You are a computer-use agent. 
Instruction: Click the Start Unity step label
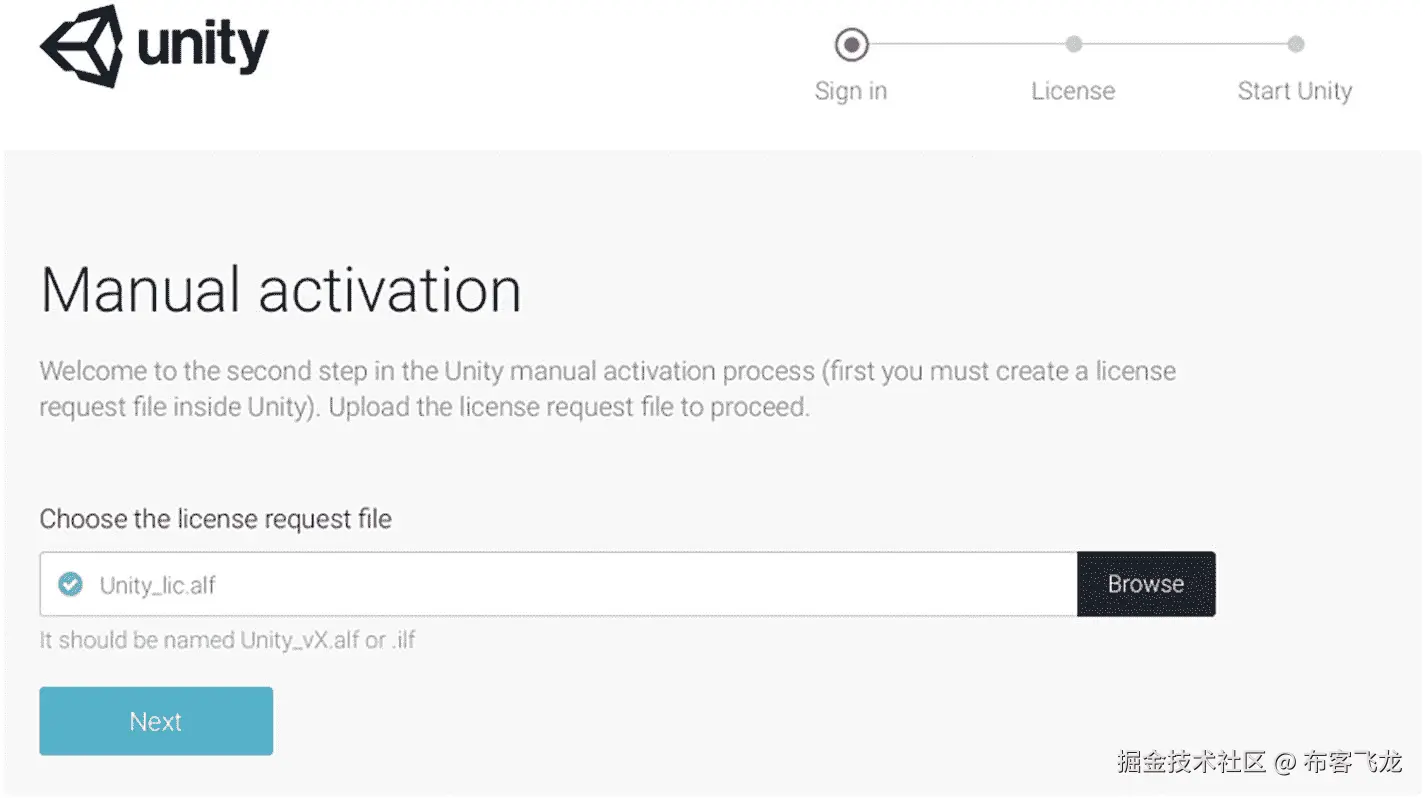tap(1294, 91)
